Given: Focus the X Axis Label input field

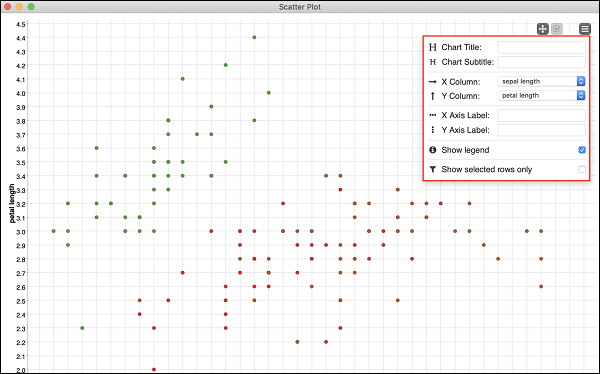Looking at the screenshot, I should (x=541, y=115).
